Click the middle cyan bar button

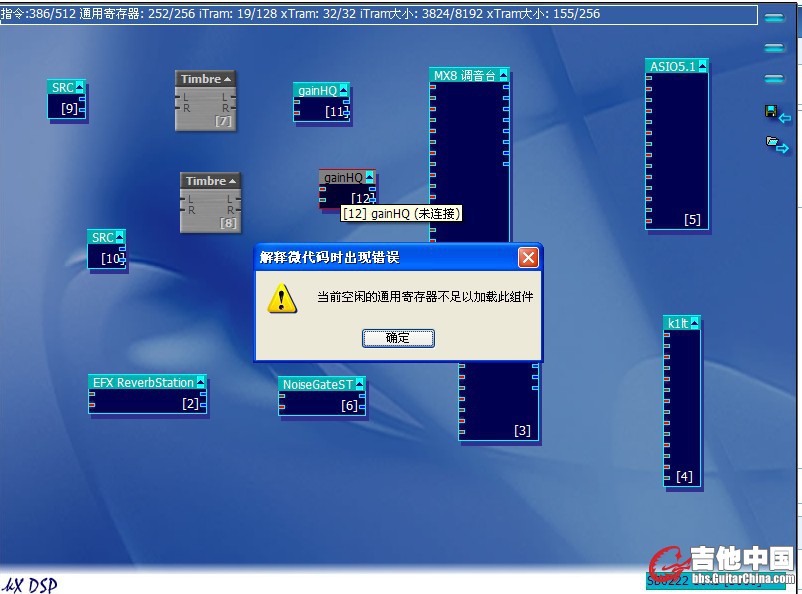coord(774,47)
